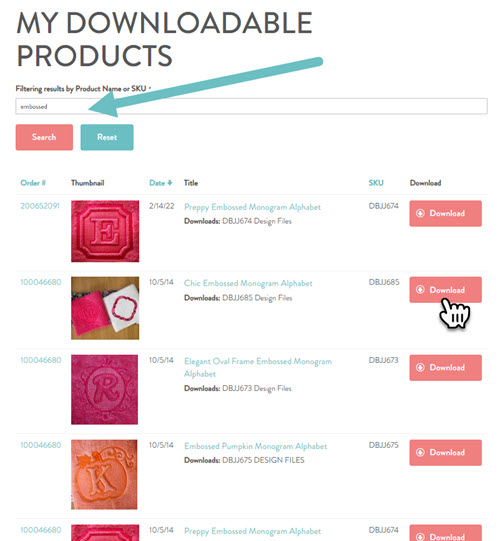Screen dimensions: 500x541
Task: Download Chic Embossed Monogram Alphabet files
Action: click(x=445, y=290)
